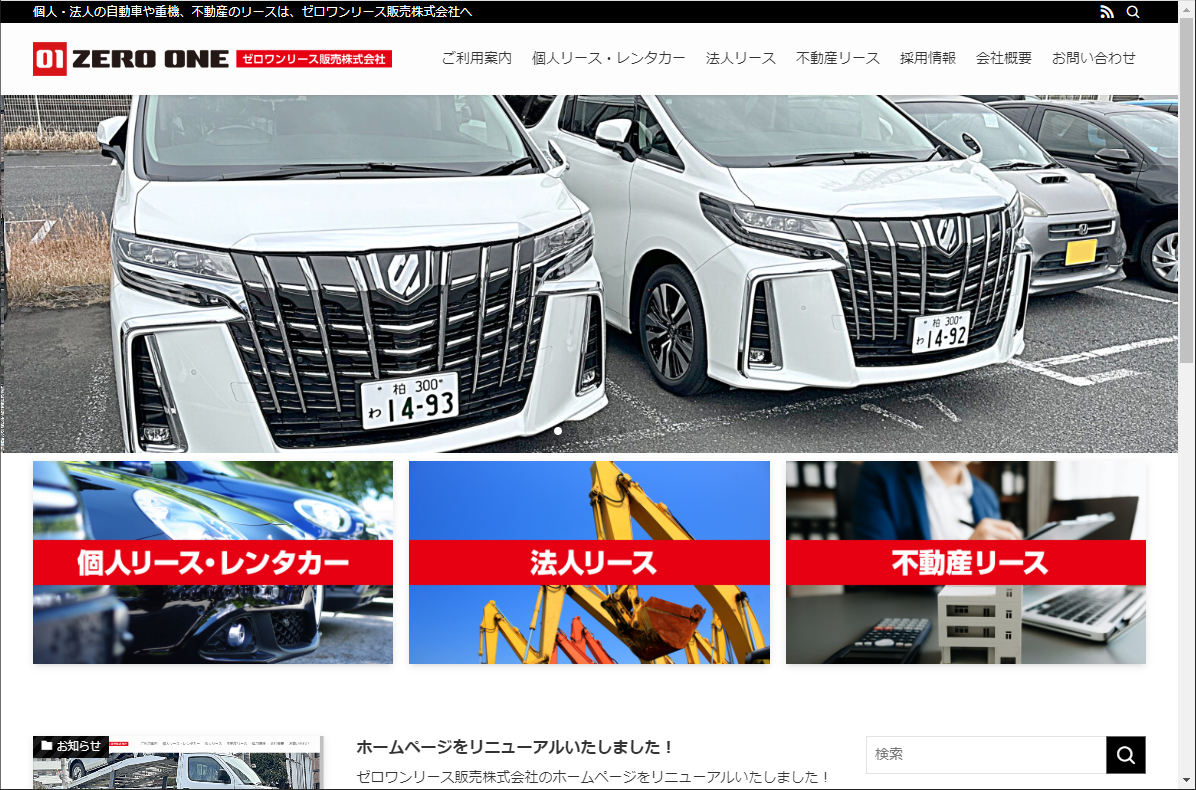Click the header search magnifier icon
This screenshot has height=790, width=1196.
coord(1133,12)
